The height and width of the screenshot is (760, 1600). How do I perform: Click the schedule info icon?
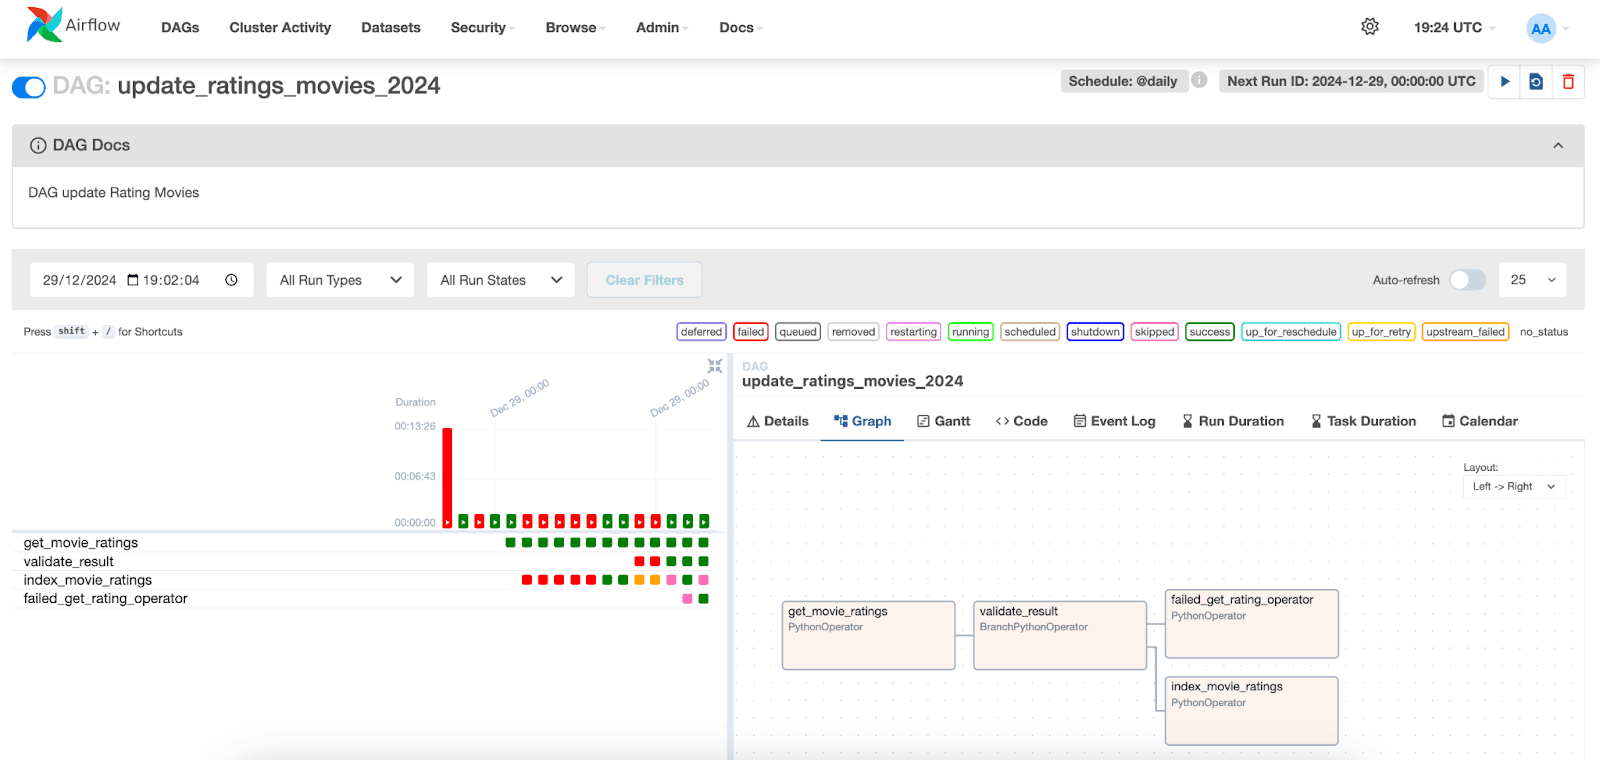click(1199, 80)
